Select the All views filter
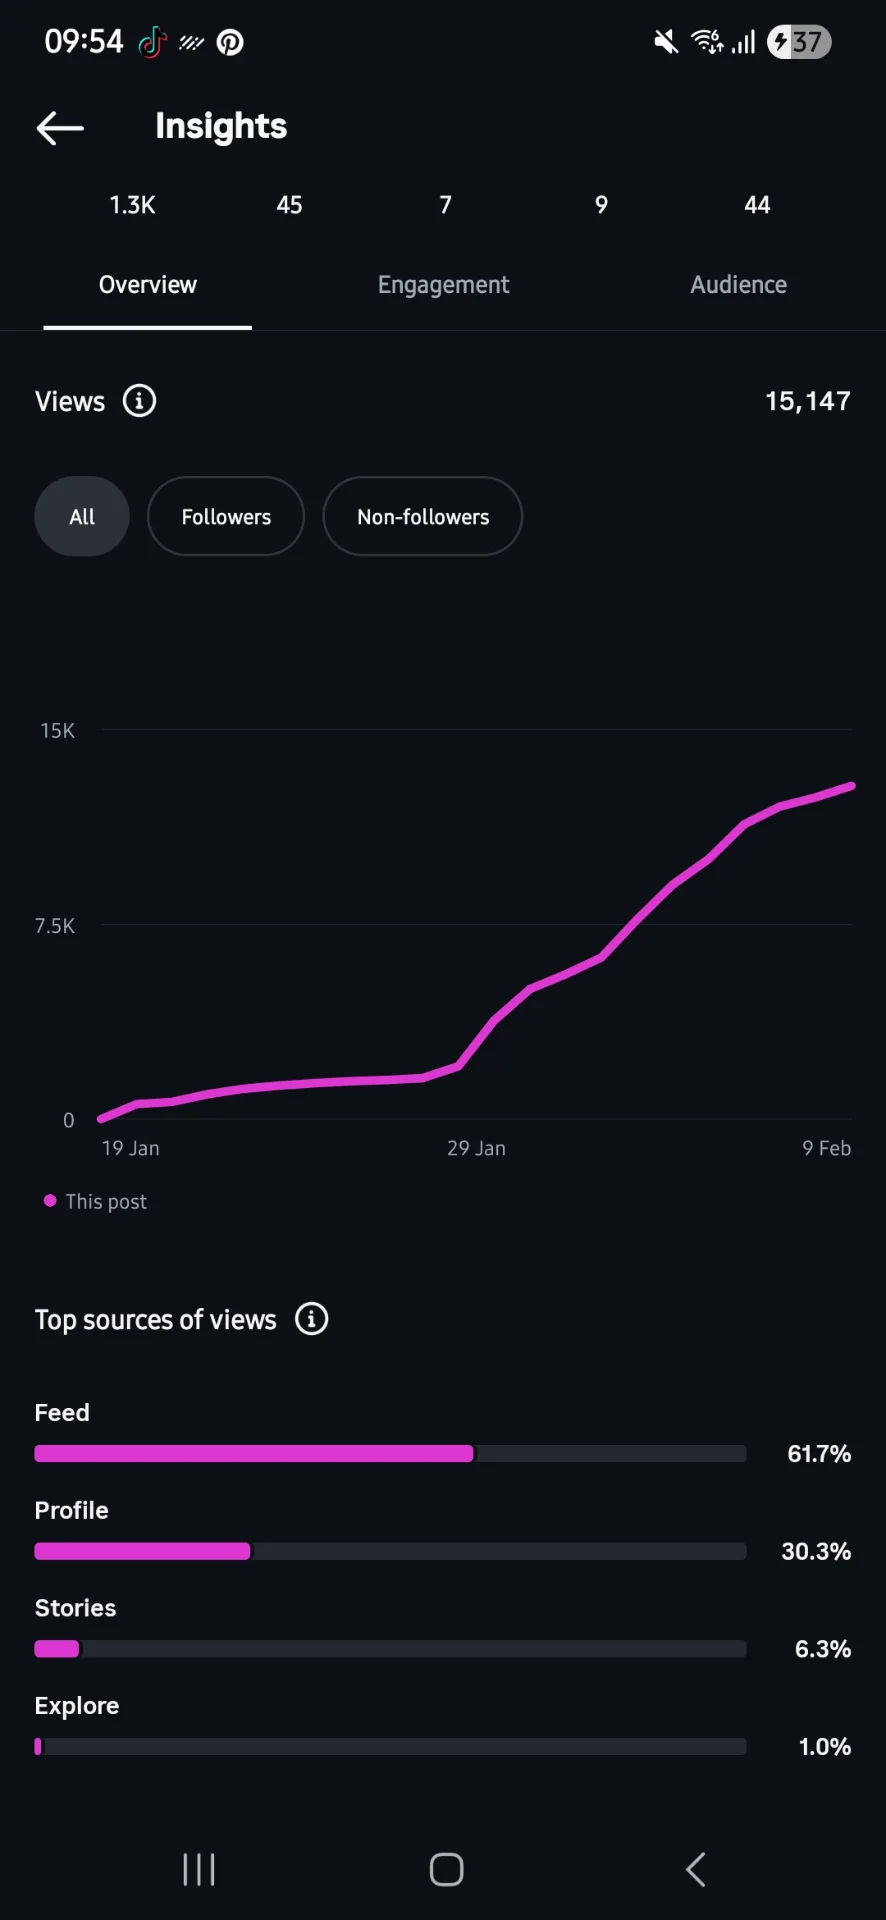Viewport: 886px width, 1920px height. (x=82, y=517)
